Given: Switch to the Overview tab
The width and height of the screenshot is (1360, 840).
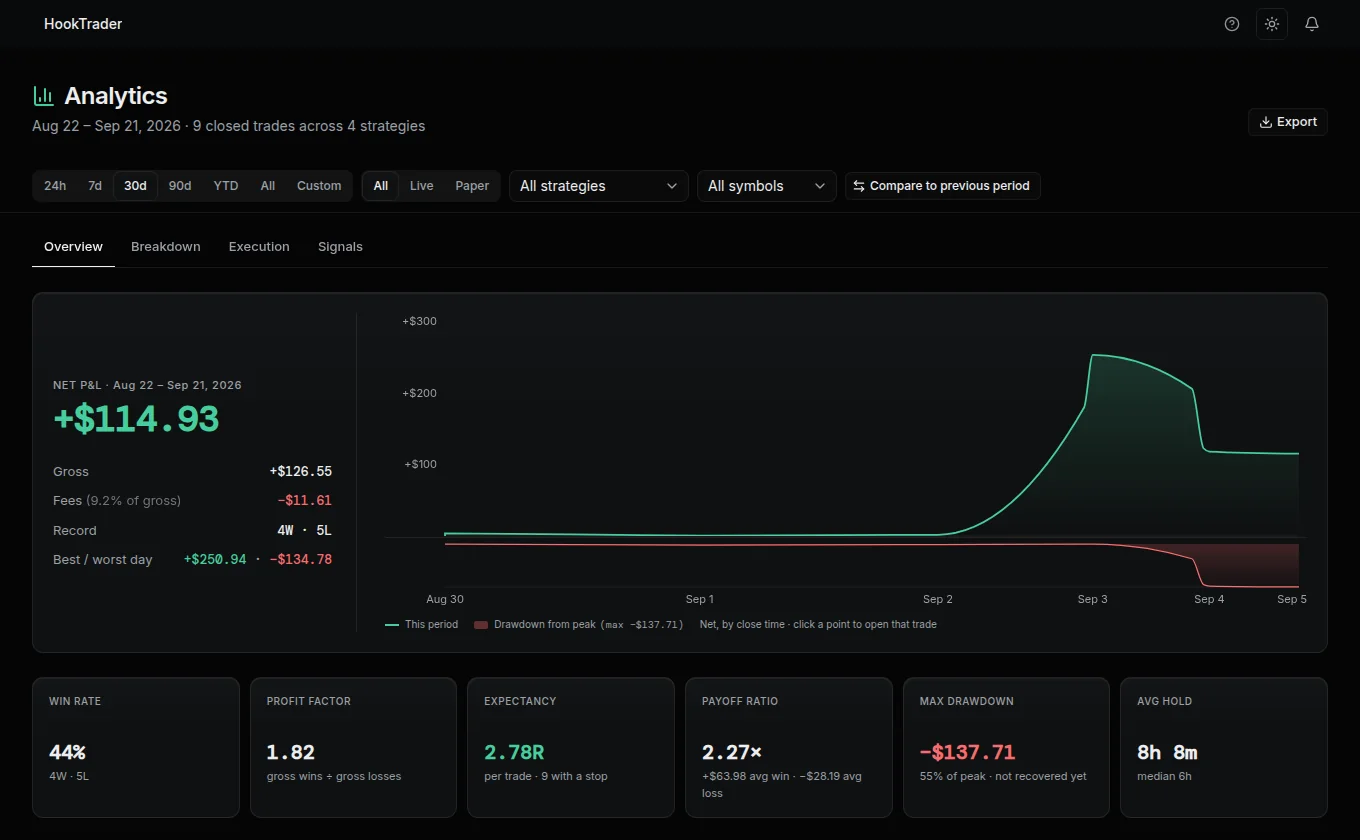Looking at the screenshot, I should pyautogui.click(x=73, y=247).
